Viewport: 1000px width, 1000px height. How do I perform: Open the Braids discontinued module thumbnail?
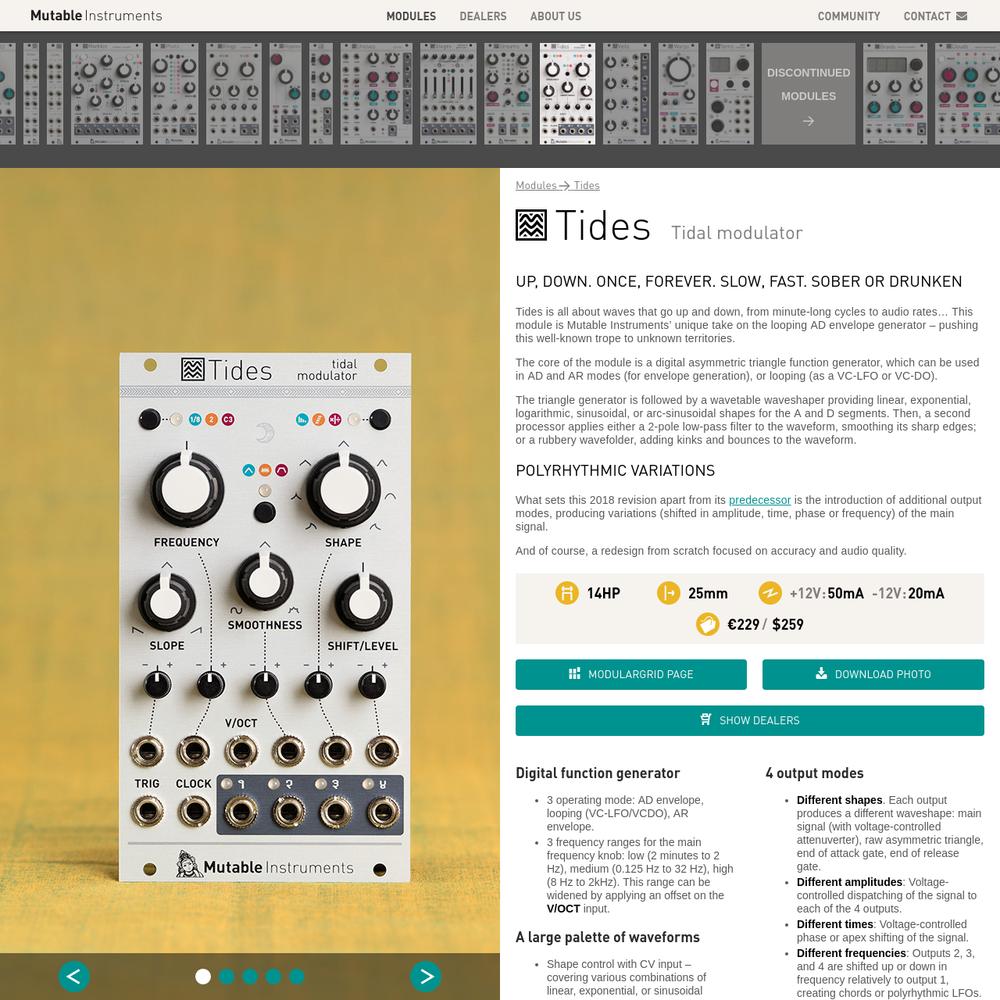895,94
